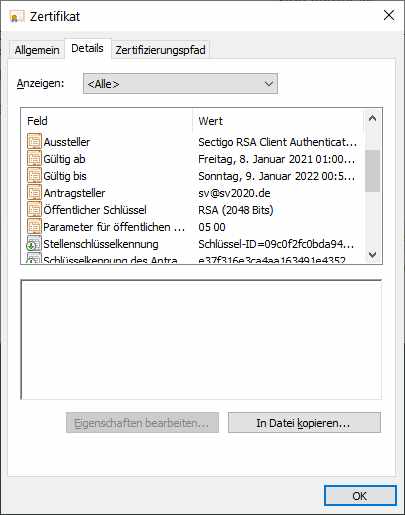Click the Gültig bis field icon
The height and width of the screenshot is (515, 405).
pyautogui.click(x=34, y=176)
